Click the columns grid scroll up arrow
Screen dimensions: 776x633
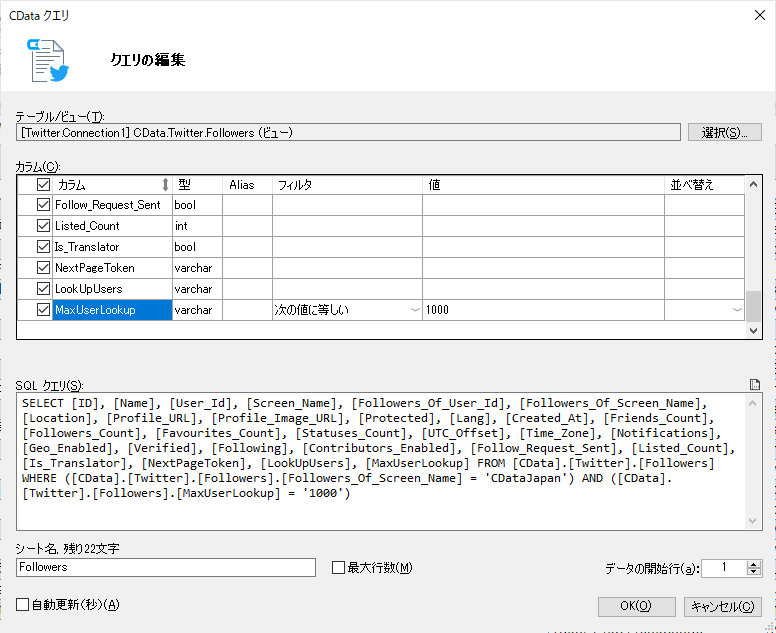pos(753,184)
